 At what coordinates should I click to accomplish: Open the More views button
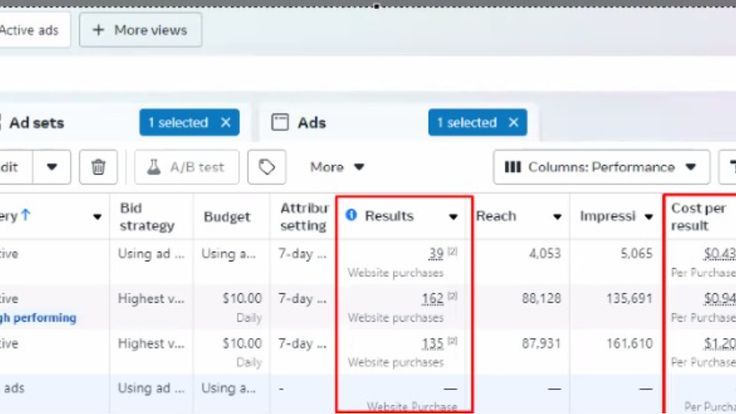point(140,30)
